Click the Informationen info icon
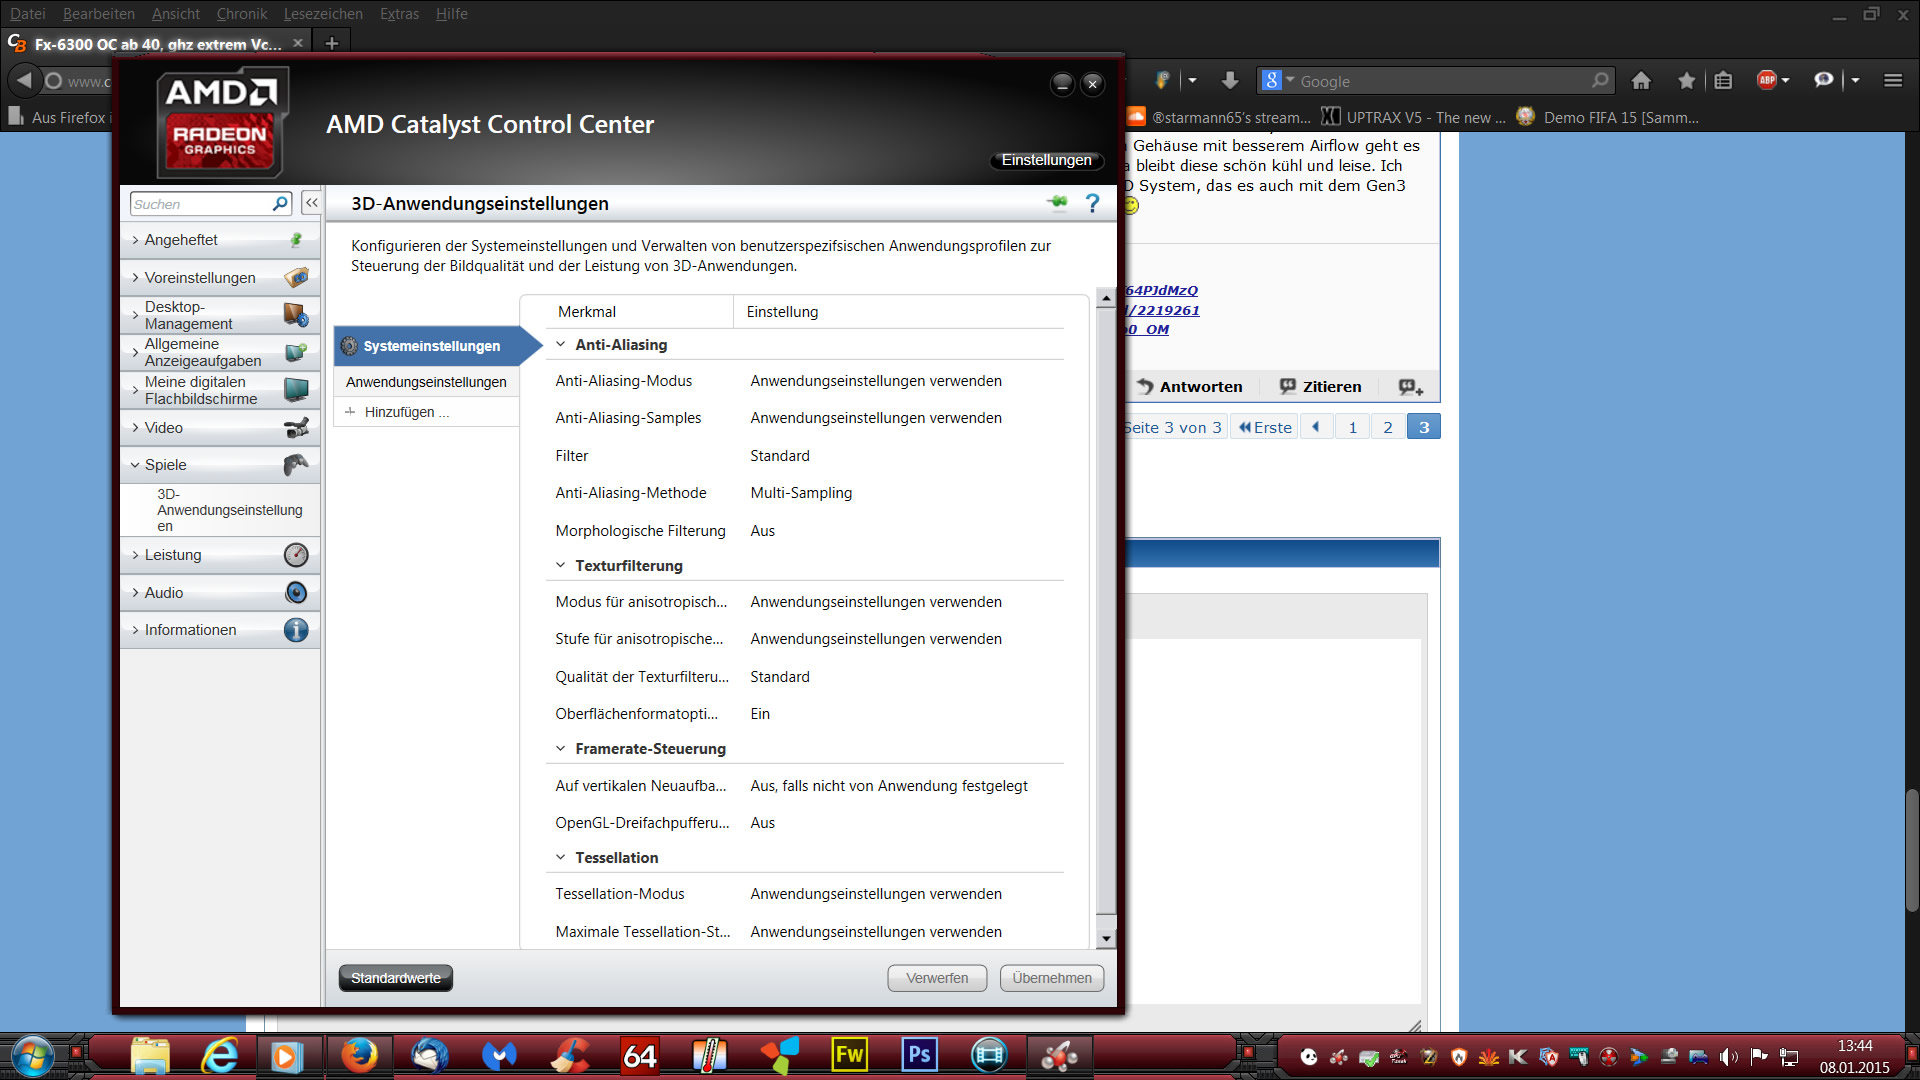This screenshot has width=1920, height=1080. coord(296,630)
